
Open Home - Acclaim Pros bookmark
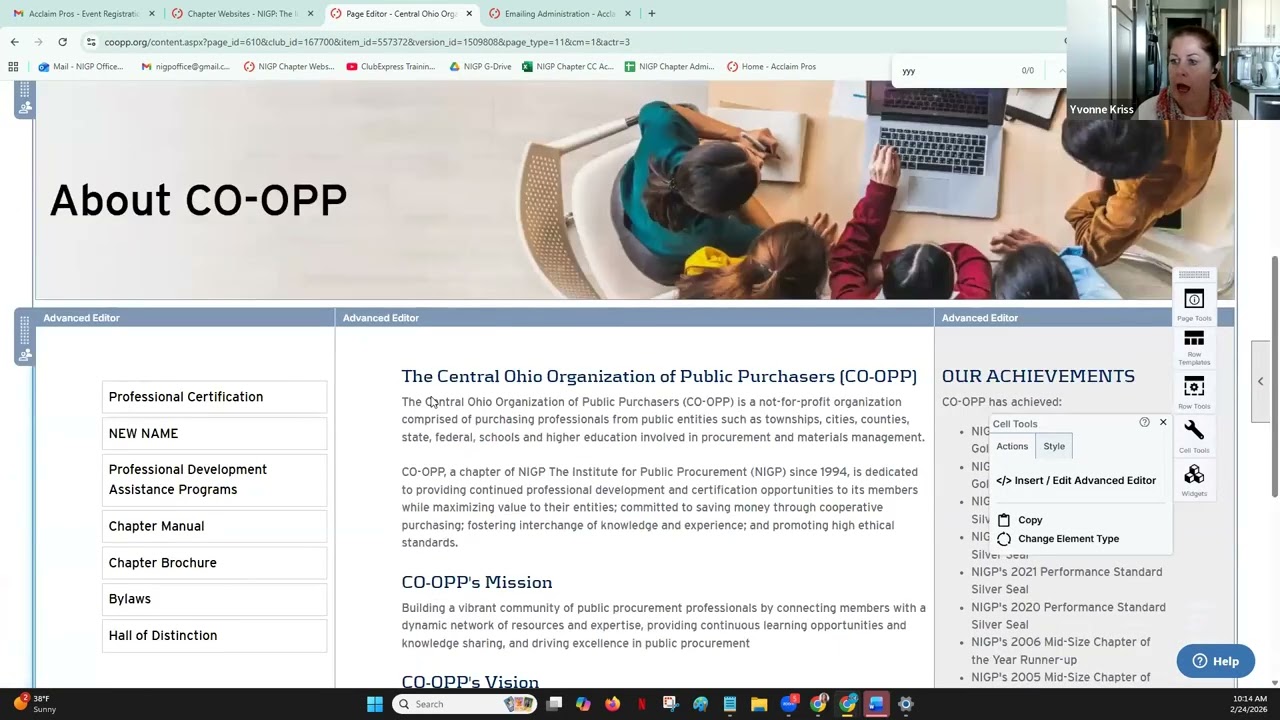coord(771,67)
